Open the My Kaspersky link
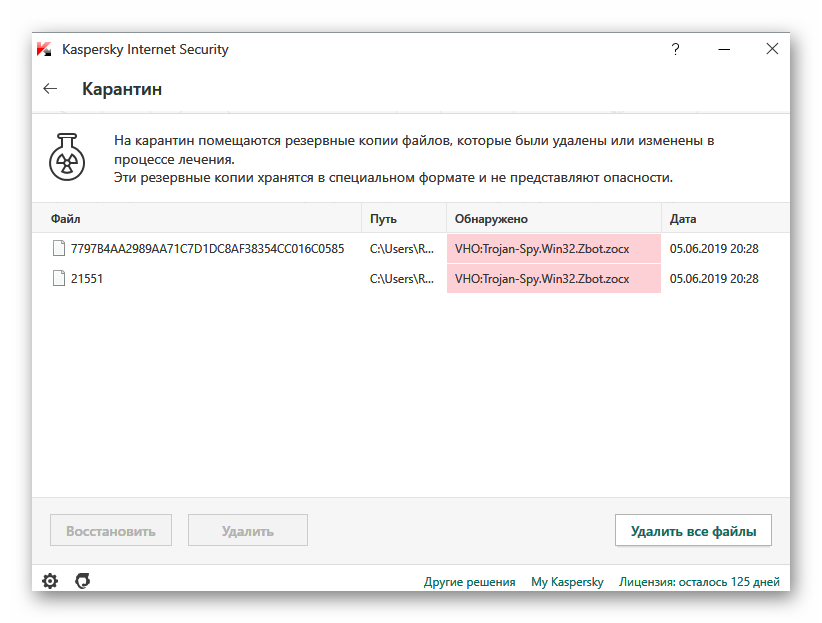This screenshot has height=623, width=822. (x=567, y=581)
